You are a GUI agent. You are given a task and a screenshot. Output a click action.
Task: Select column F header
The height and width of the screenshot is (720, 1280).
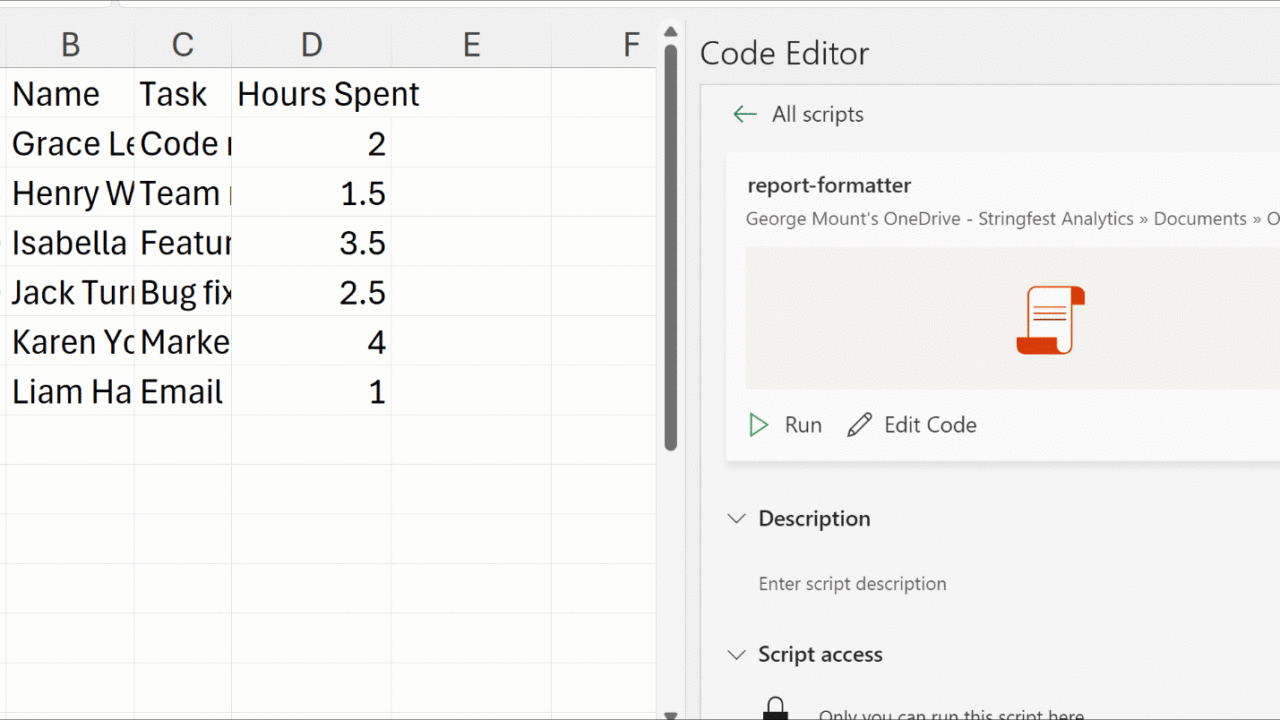coord(631,45)
